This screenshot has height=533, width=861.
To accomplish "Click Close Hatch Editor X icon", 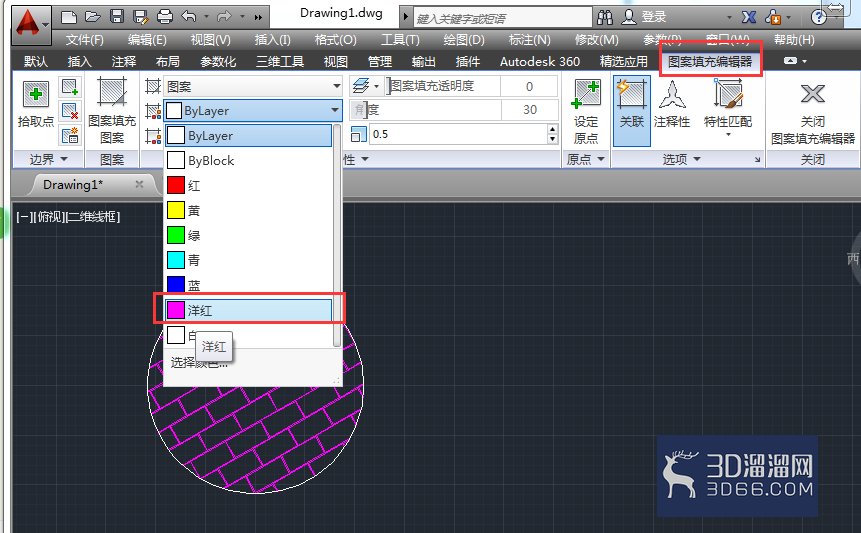I will pyautogui.click(x=813, y=94).
